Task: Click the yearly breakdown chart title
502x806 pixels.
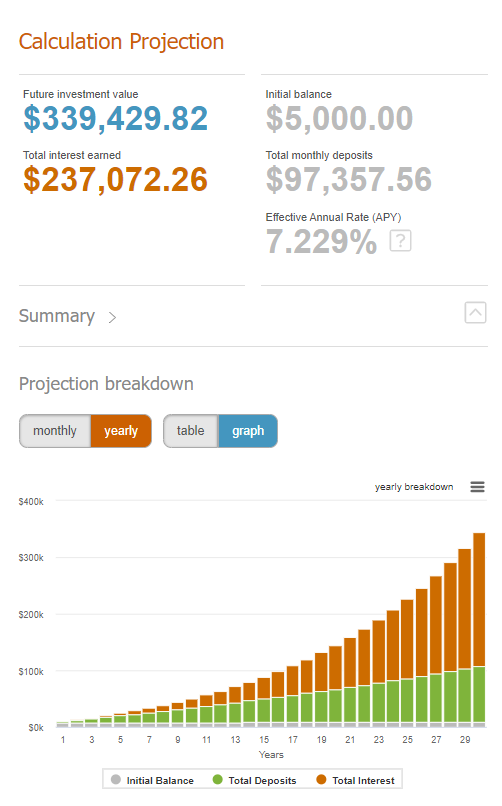Action: coord(414,487)
